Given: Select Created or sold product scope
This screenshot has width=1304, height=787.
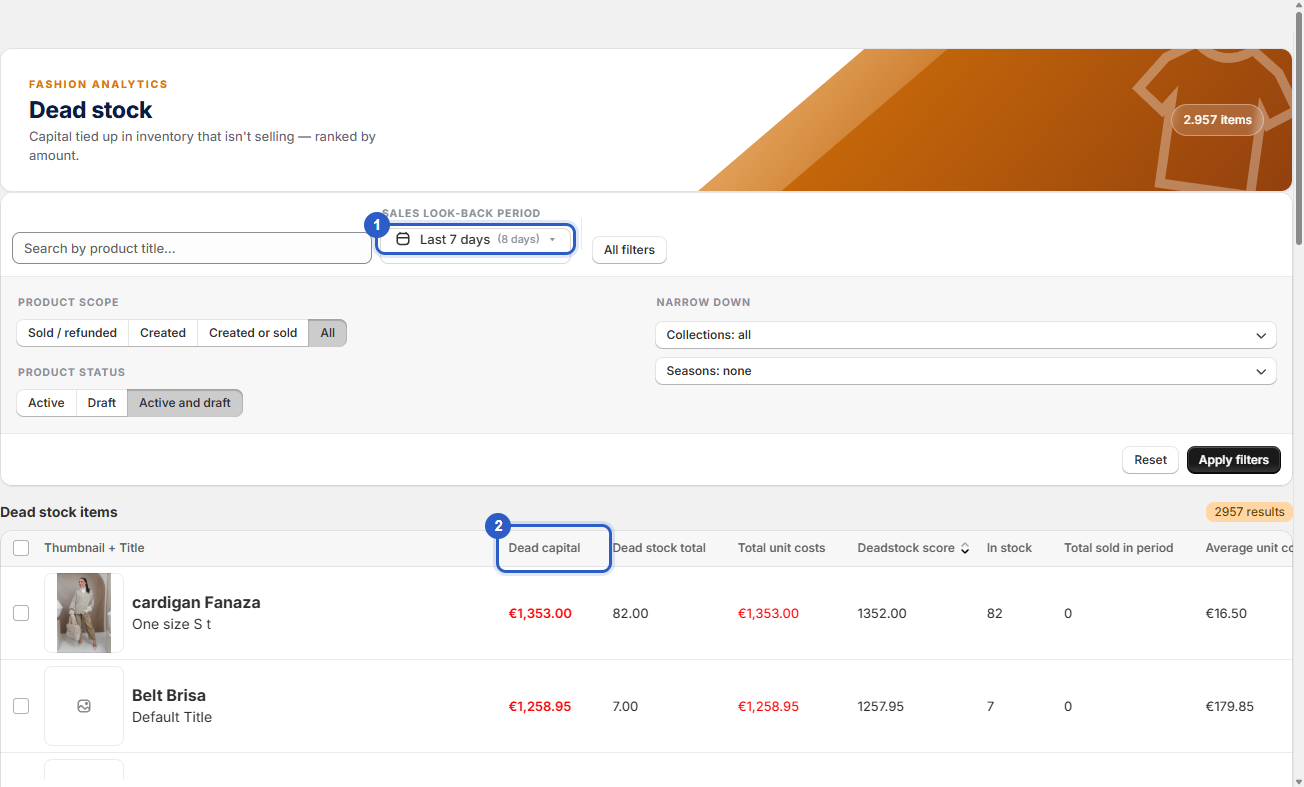Looking at the screenshot, I should (253, 333).
